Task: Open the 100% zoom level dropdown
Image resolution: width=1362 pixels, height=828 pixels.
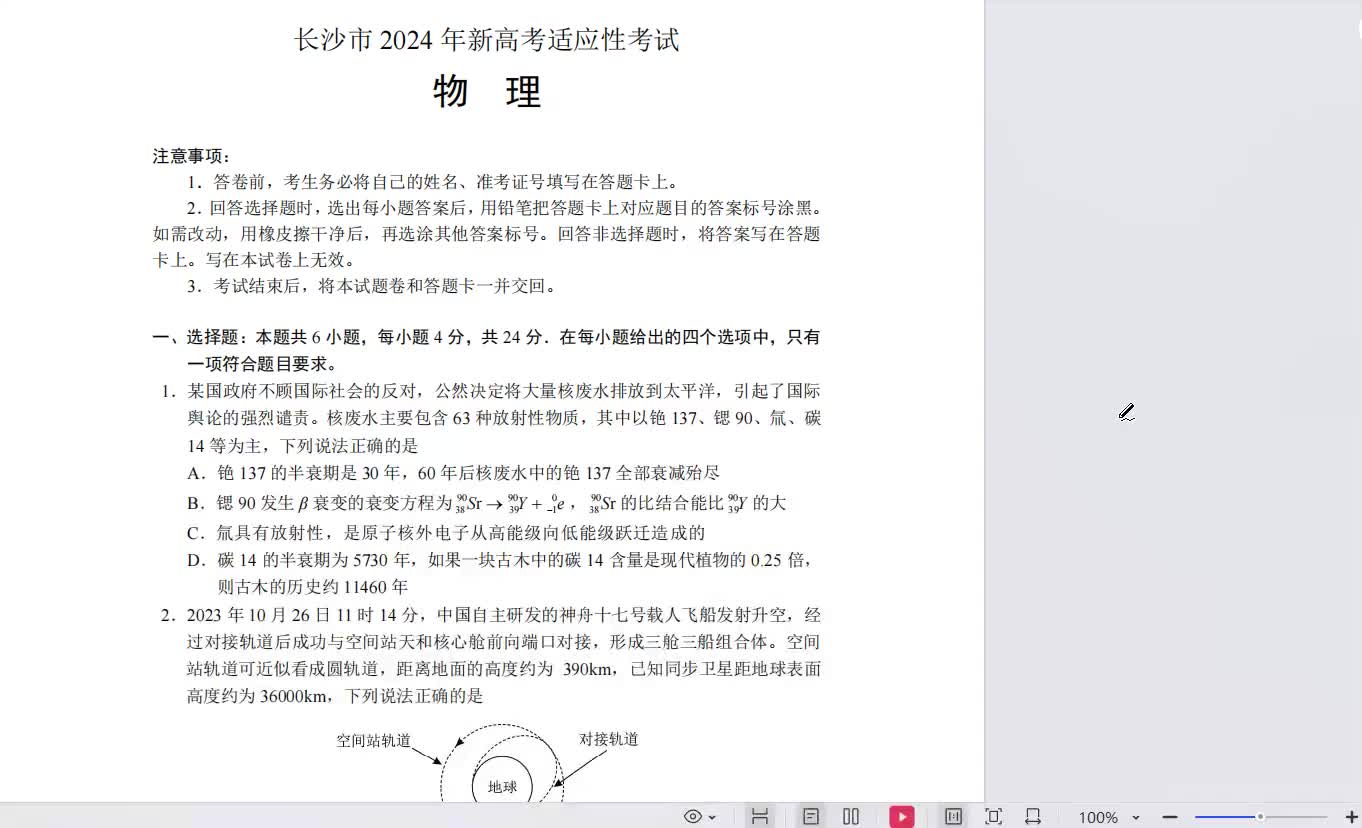Action: pos(1109,818)
